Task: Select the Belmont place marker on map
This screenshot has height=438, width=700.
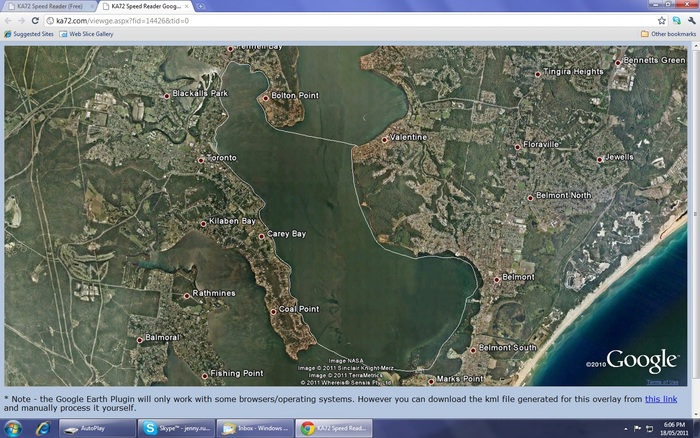Action: [497, 278]
